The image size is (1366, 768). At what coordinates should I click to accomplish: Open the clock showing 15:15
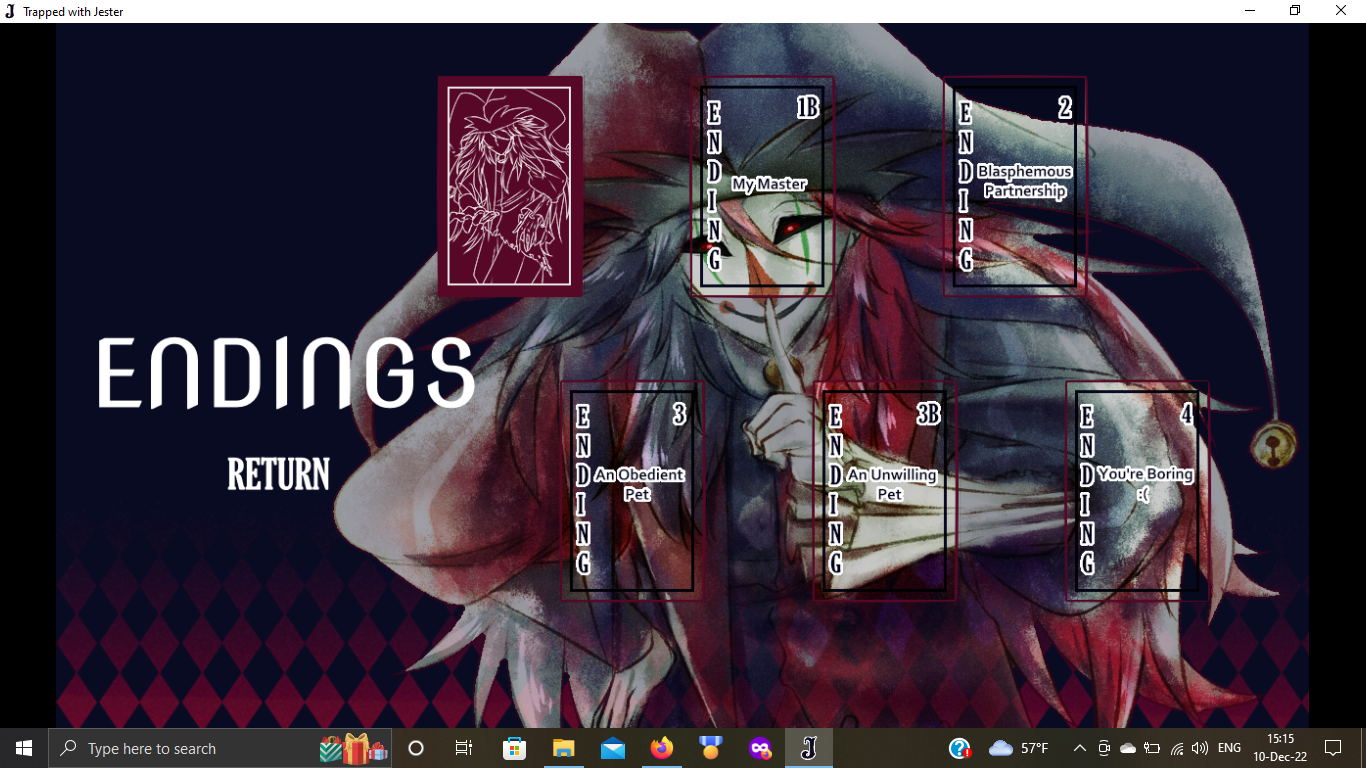(1280, 748)
